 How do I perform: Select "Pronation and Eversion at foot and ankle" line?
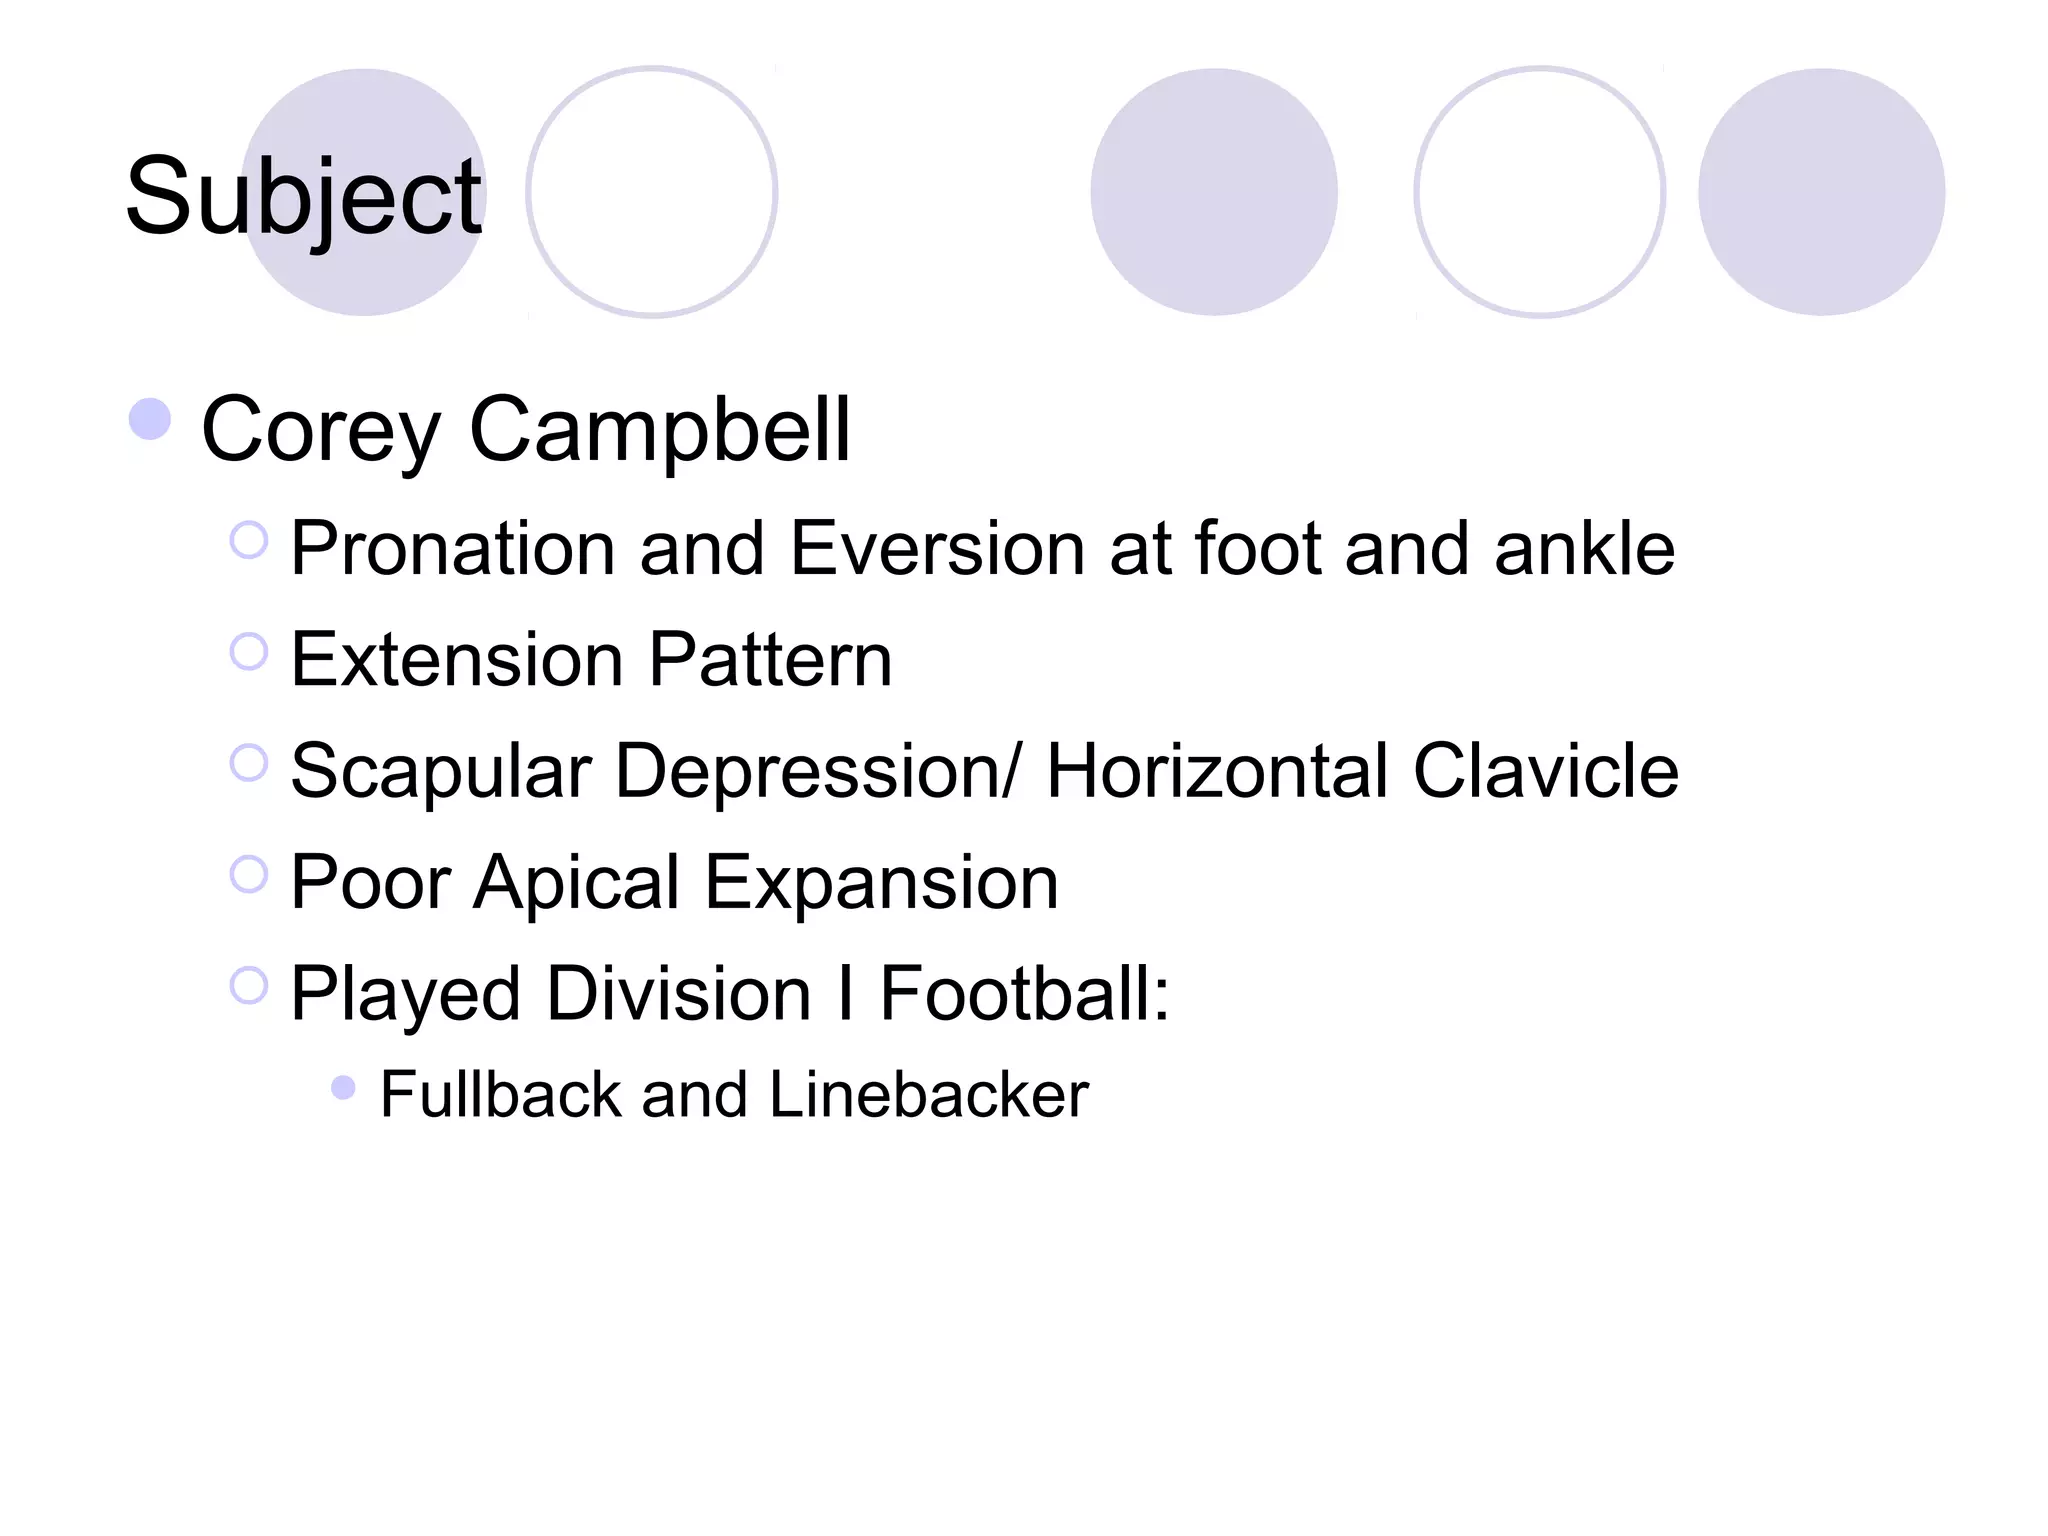coord(982,549)
